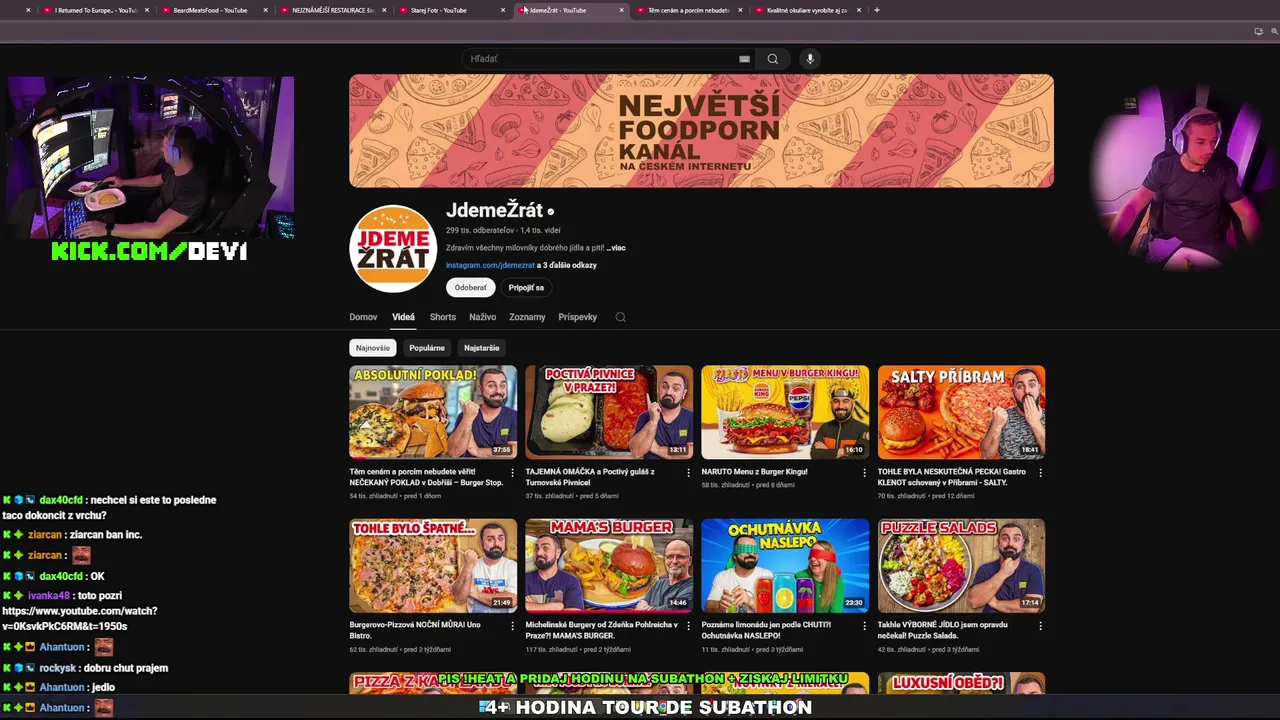Close the BeardMeatsFood browser tab

(x=265, y=10)
